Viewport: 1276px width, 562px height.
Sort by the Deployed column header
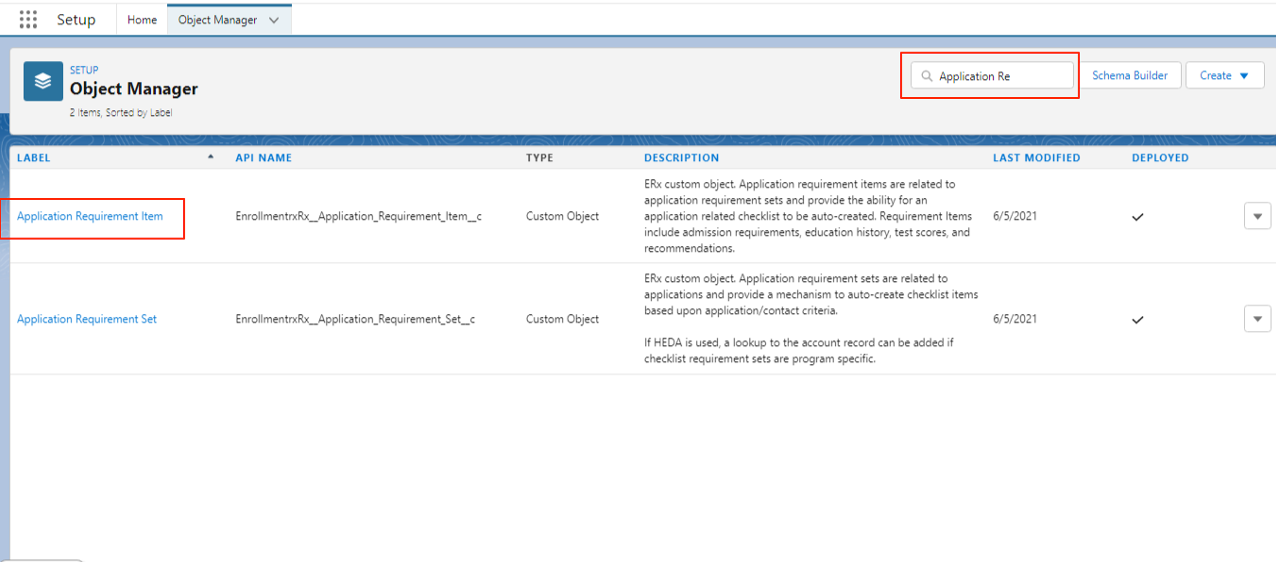pos(1160,158)
